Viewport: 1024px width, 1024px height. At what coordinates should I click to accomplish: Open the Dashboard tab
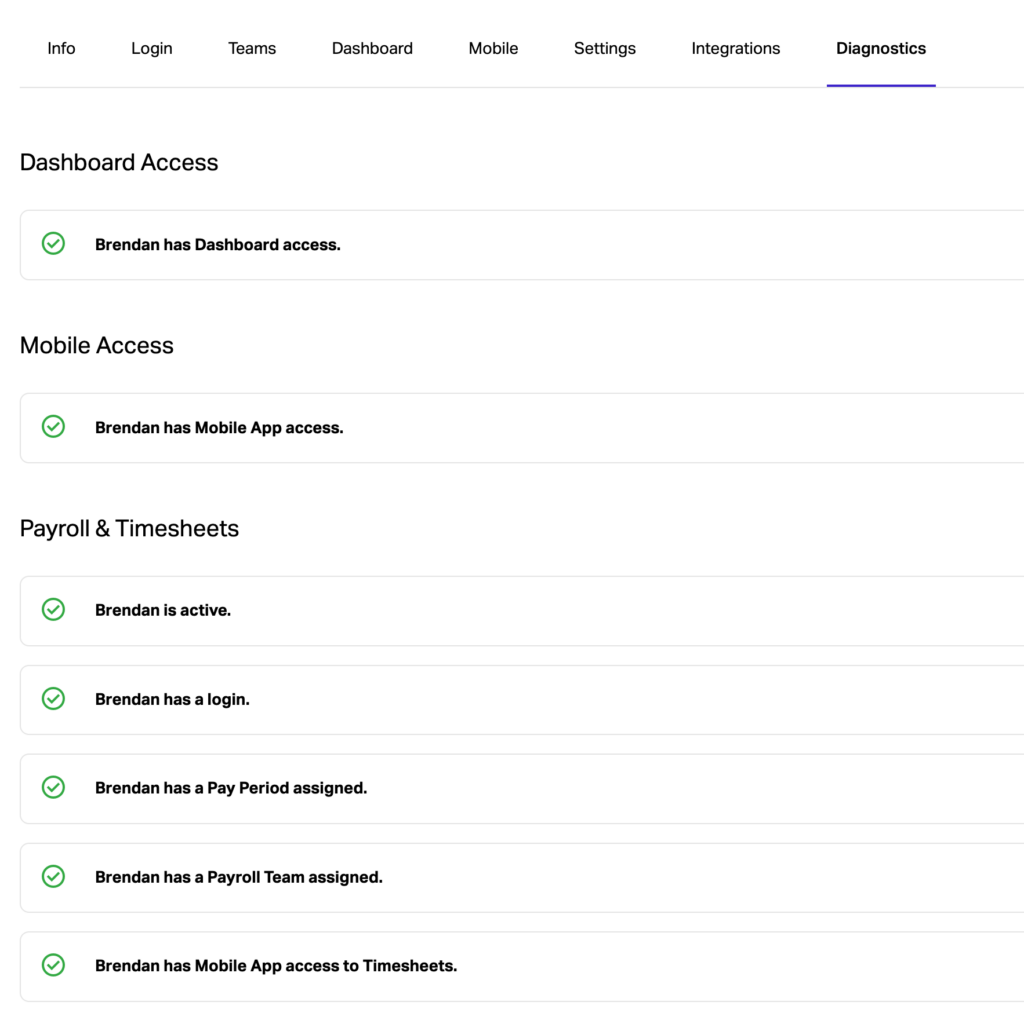[372, 48]
